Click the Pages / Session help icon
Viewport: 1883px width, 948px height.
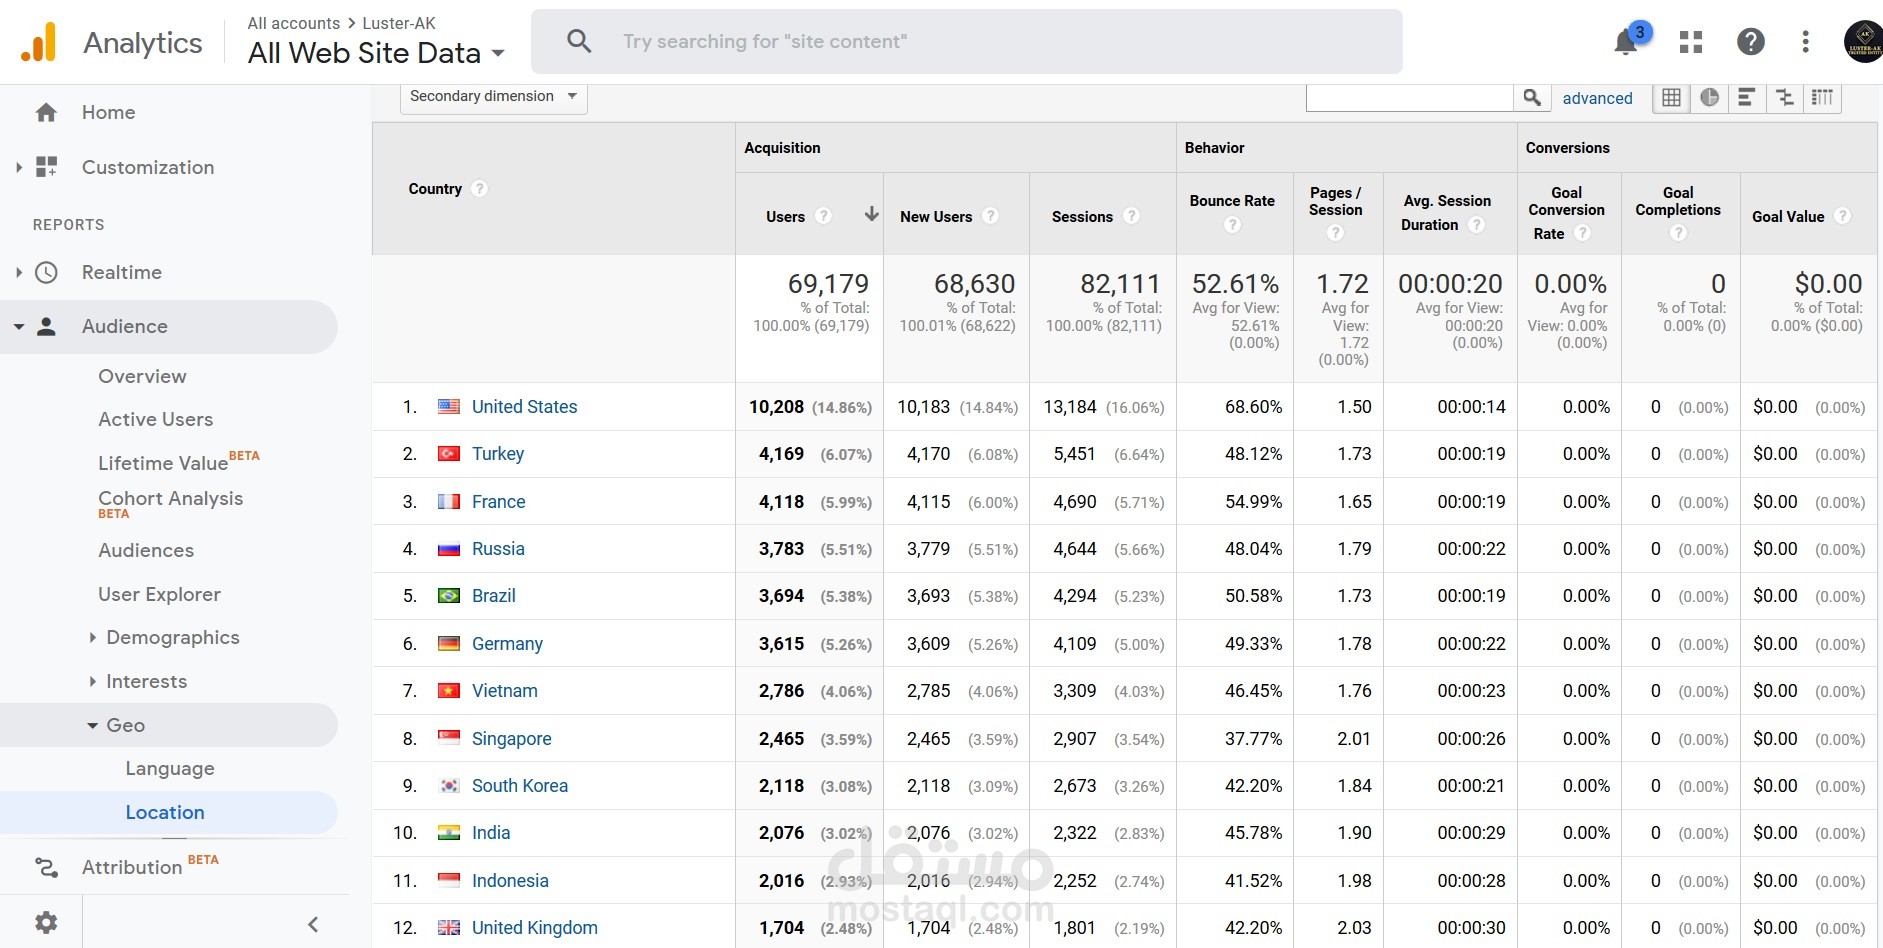point(1335,233)
